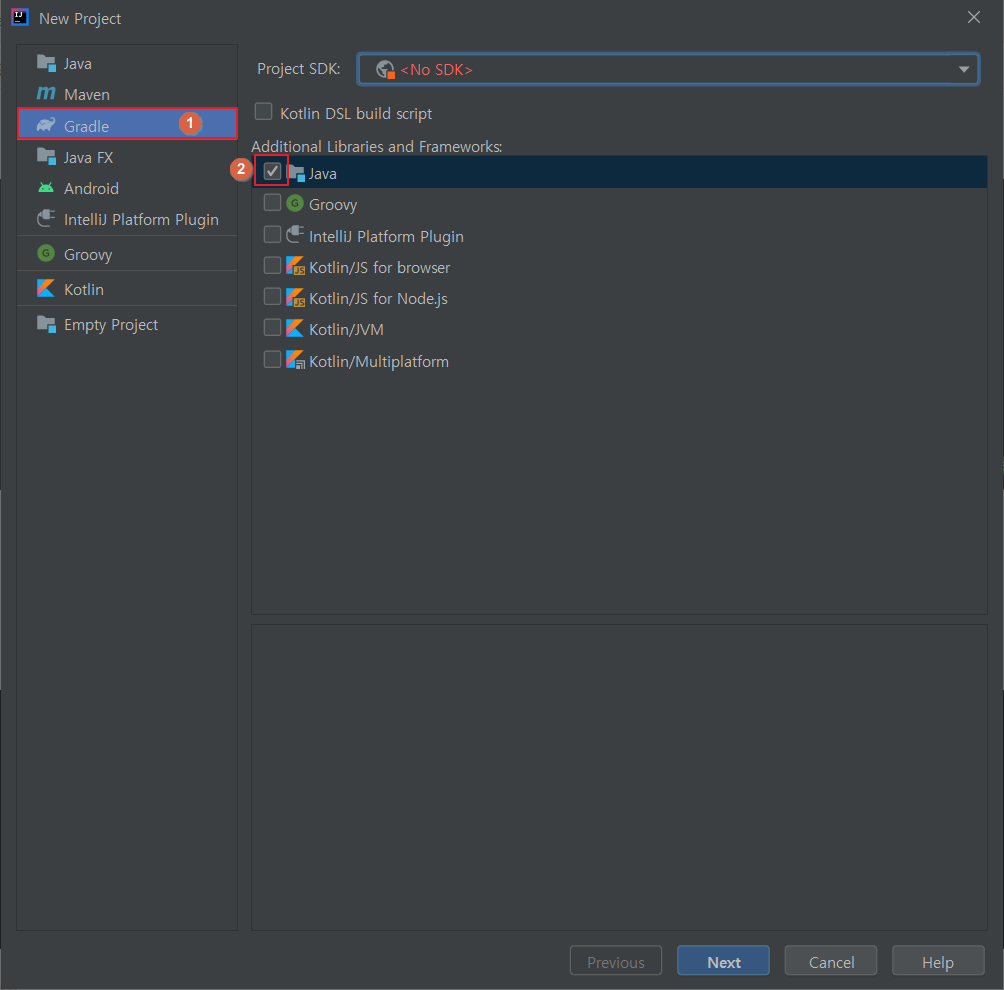Click the IntelliJ Platform Plugin icon in the project type list
The image size is (1004, 990).
pyautogui.click(x=46, y=219)
